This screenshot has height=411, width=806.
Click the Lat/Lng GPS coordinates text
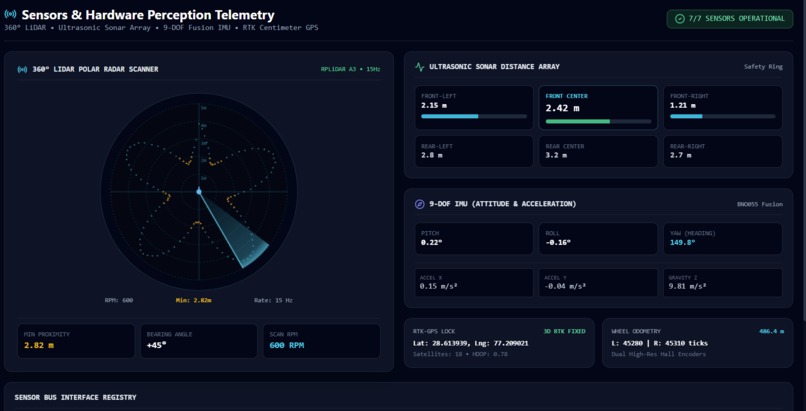click(x=470, y=343)
